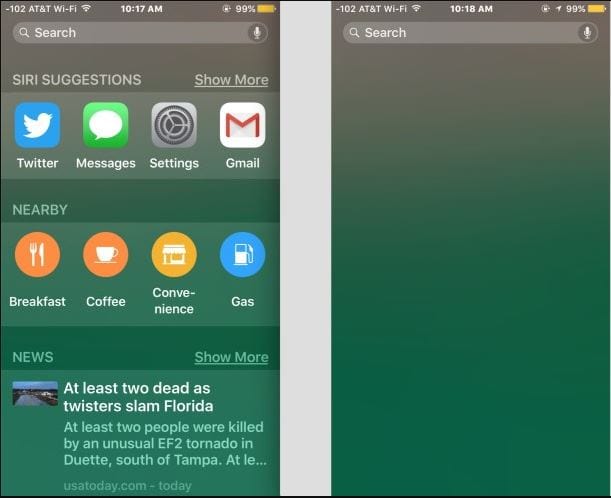The width and height of the screenshot is (611, 498).
Task: Tap the Breakfast nearby icon
Action: click(x=37, y=254)
